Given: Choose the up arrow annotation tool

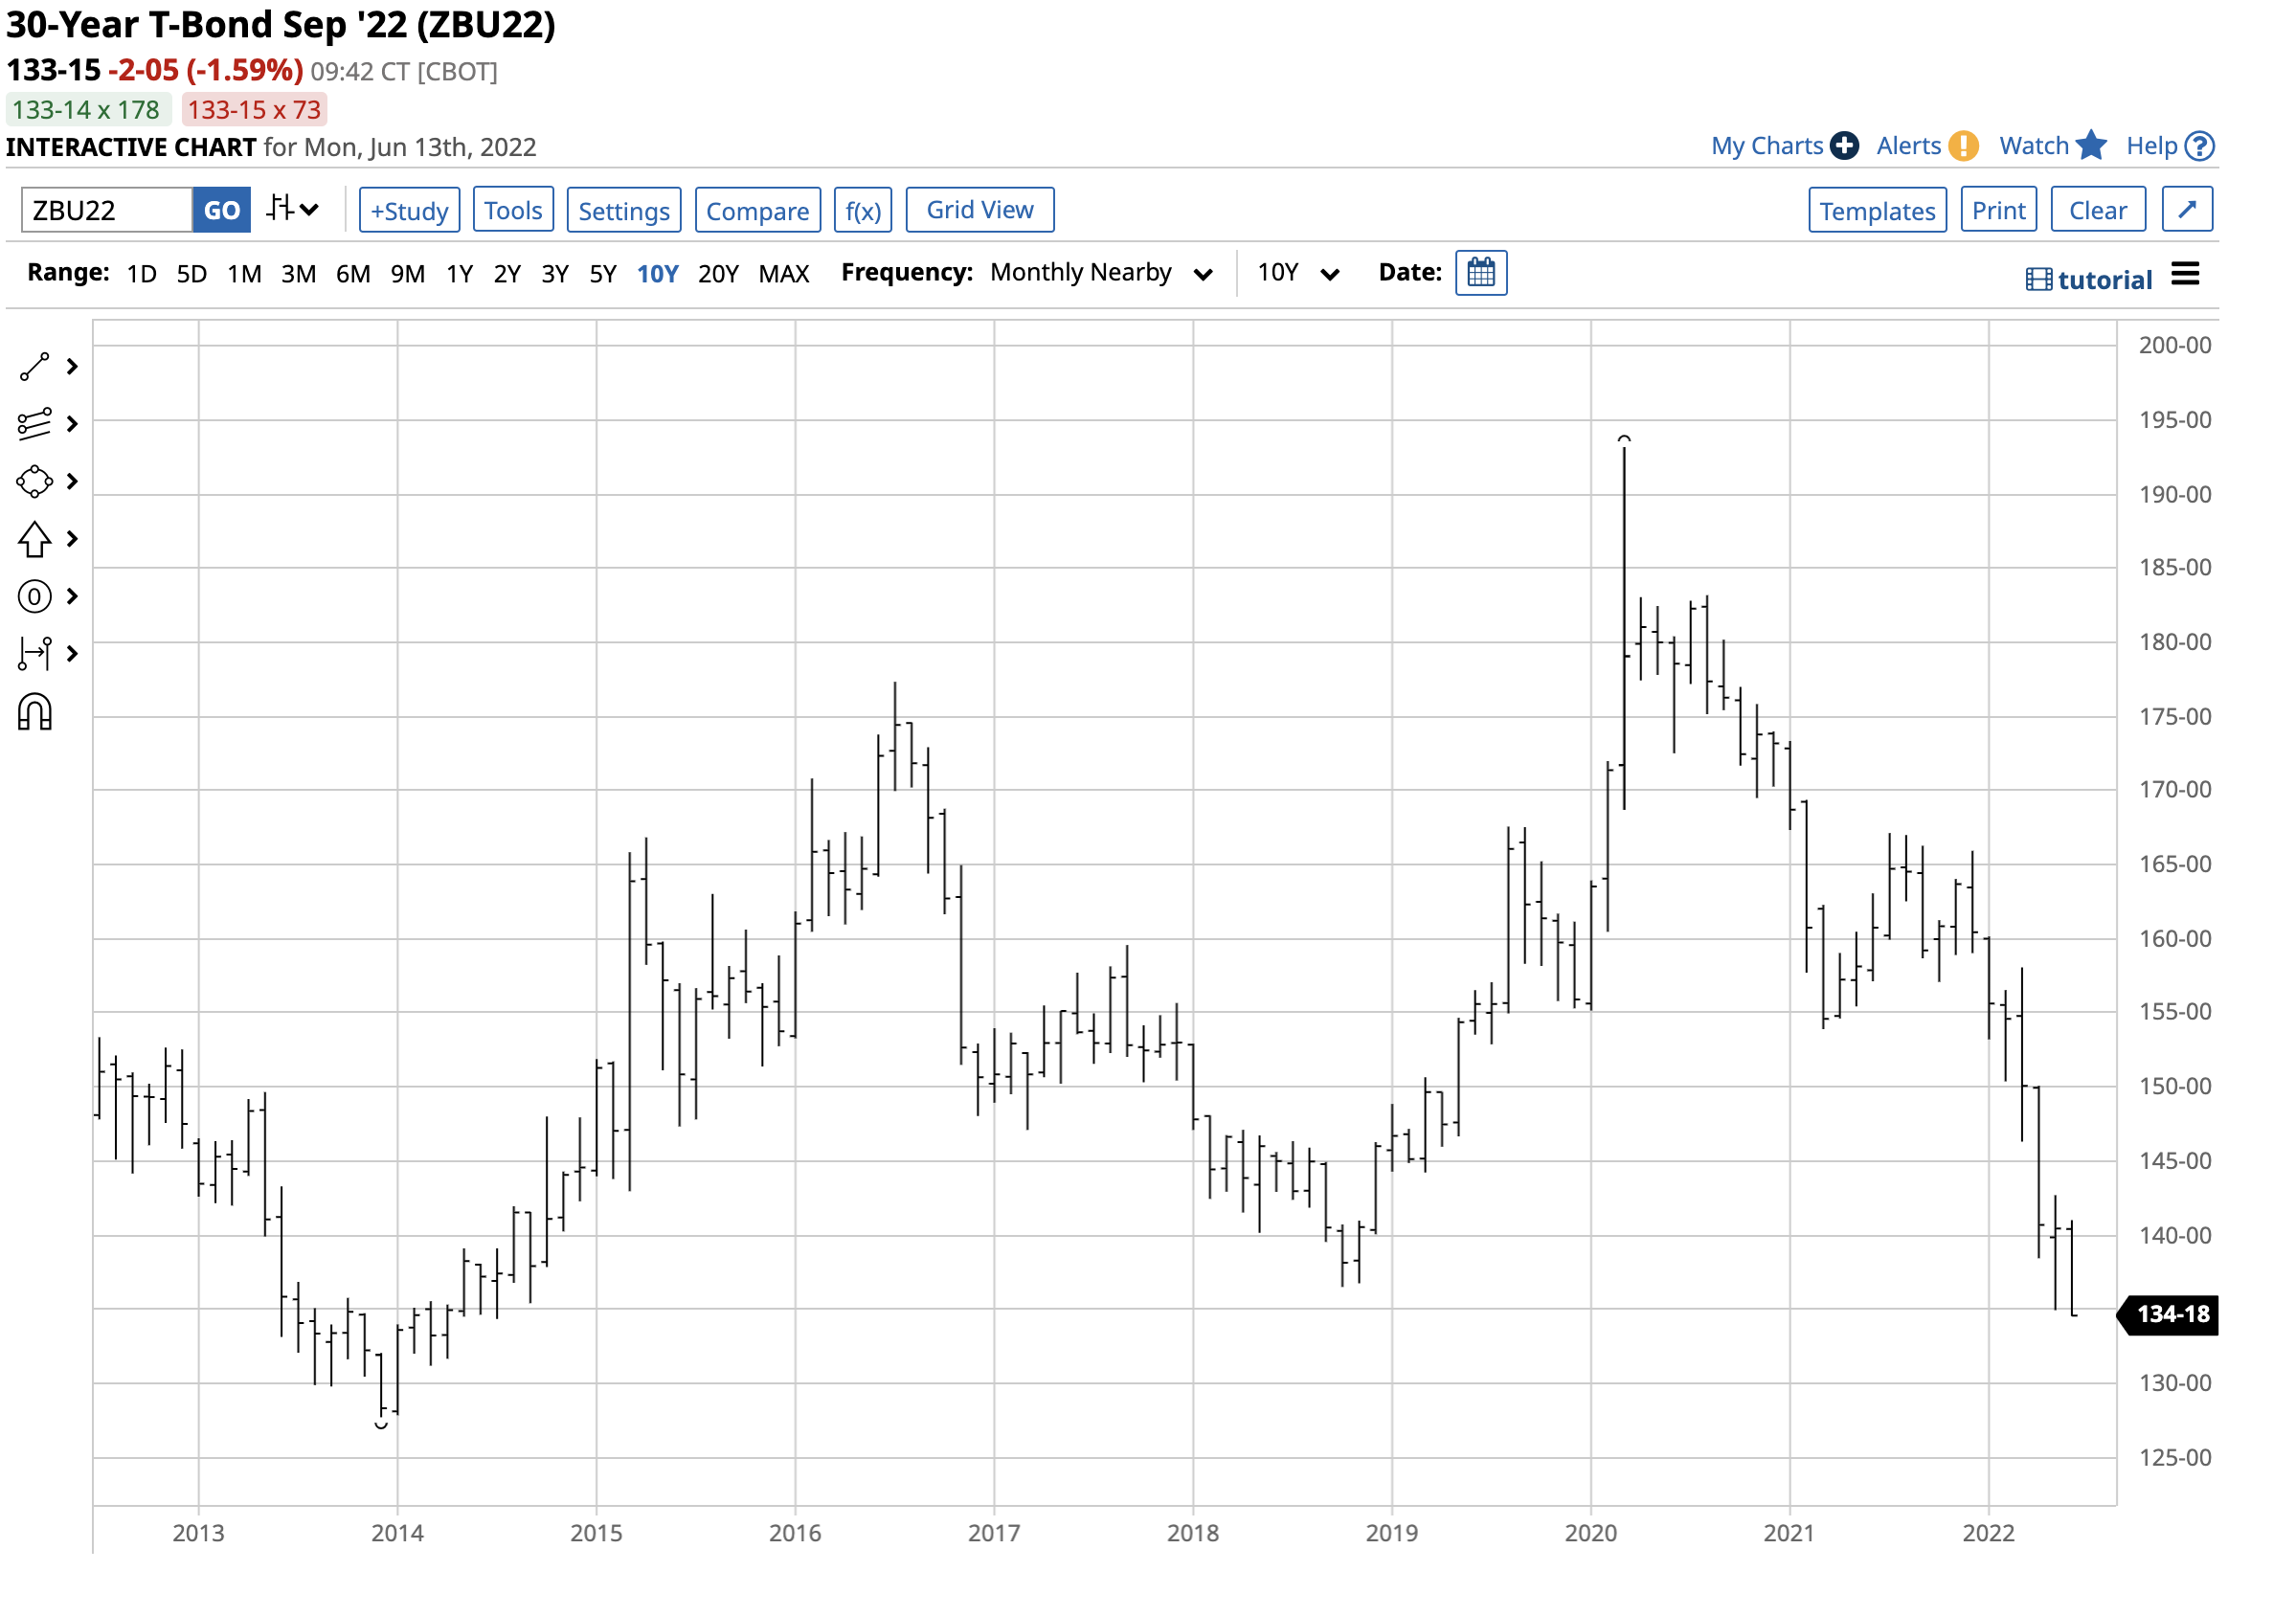Looking at the screenshot, I should (x=34, y=539).
